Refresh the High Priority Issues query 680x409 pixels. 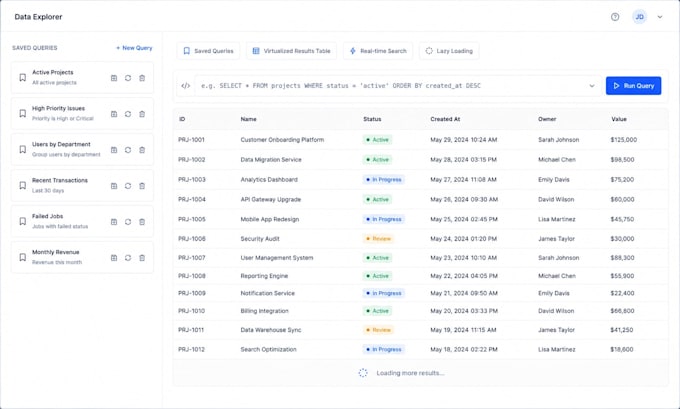128,114
